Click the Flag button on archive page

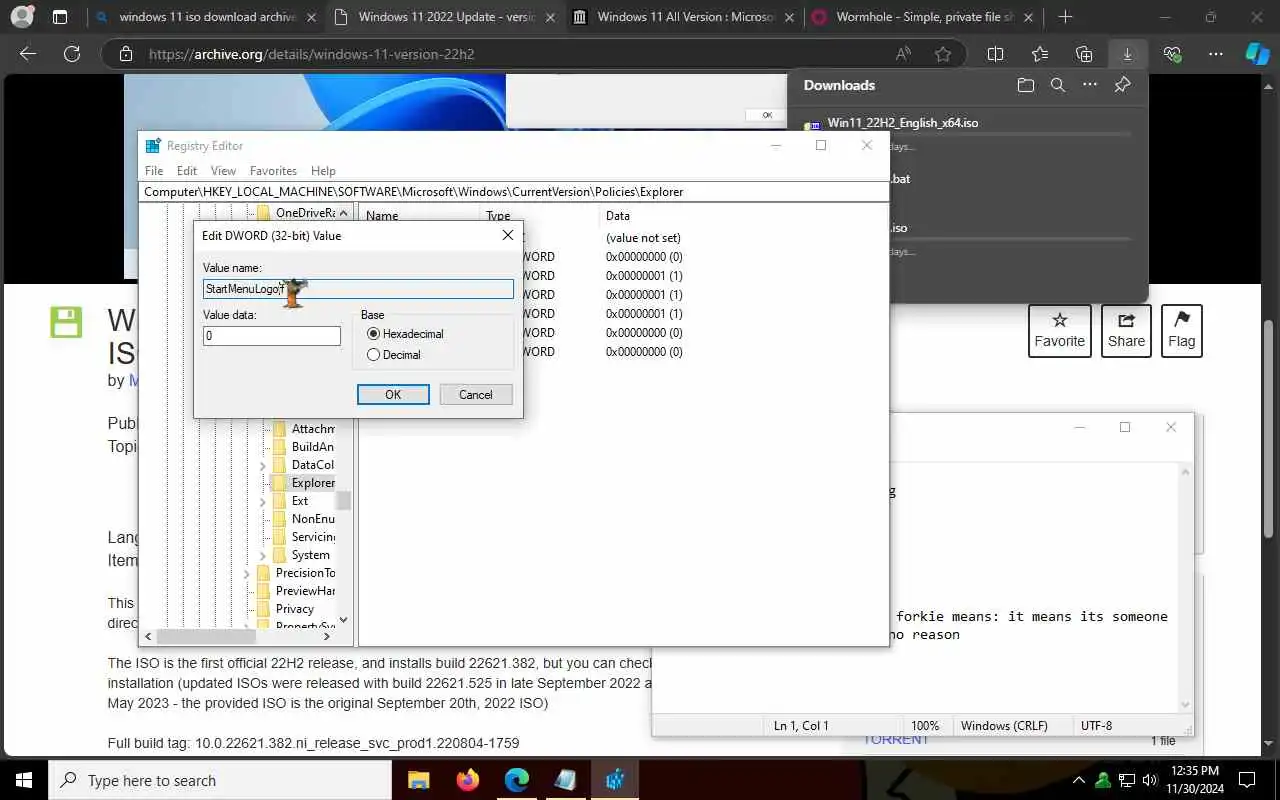click(x=1181, y=331)
